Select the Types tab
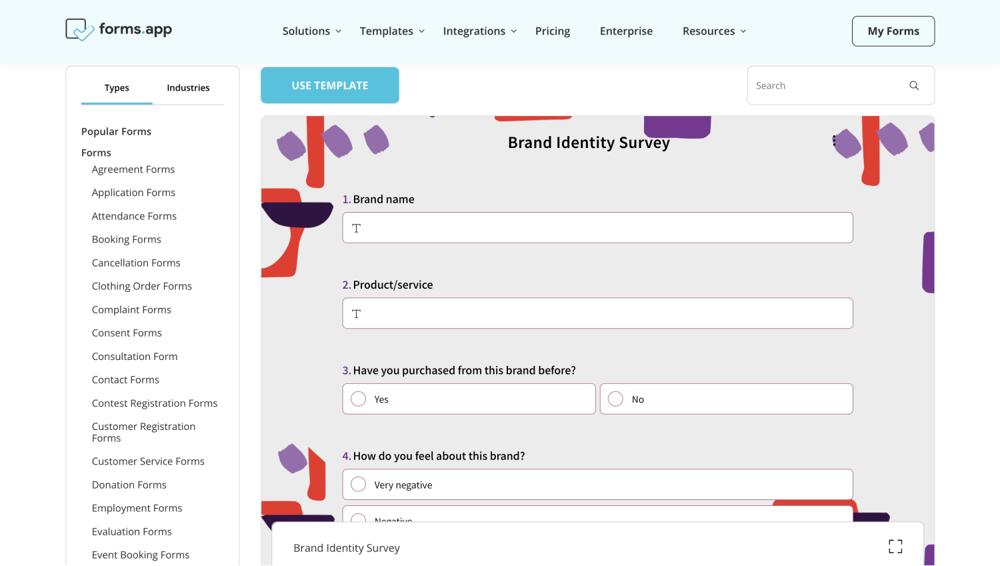The height and width of the screenshot is (566, 1000). coord(117,88)
